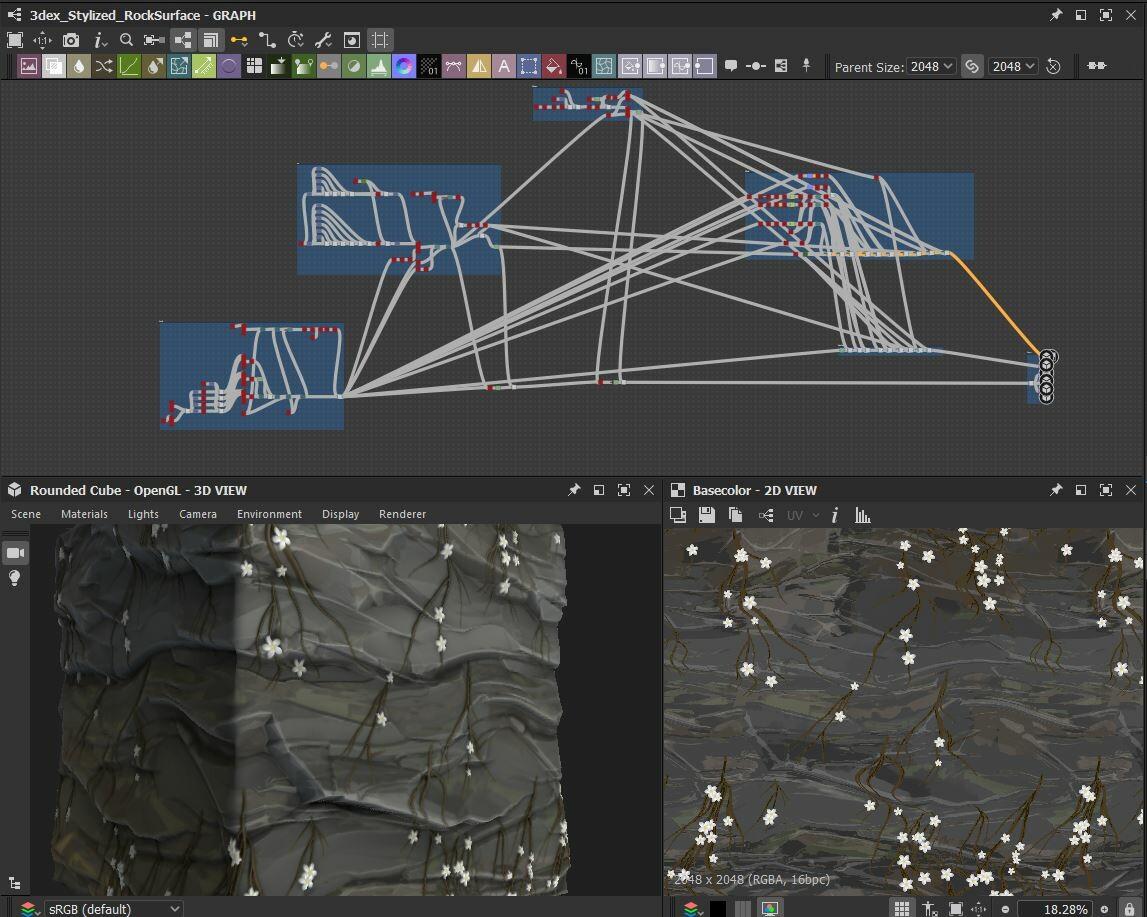Click the dot node icon next to the comment icon
This screenshot has height=917, width=1147.
point(756,65)
